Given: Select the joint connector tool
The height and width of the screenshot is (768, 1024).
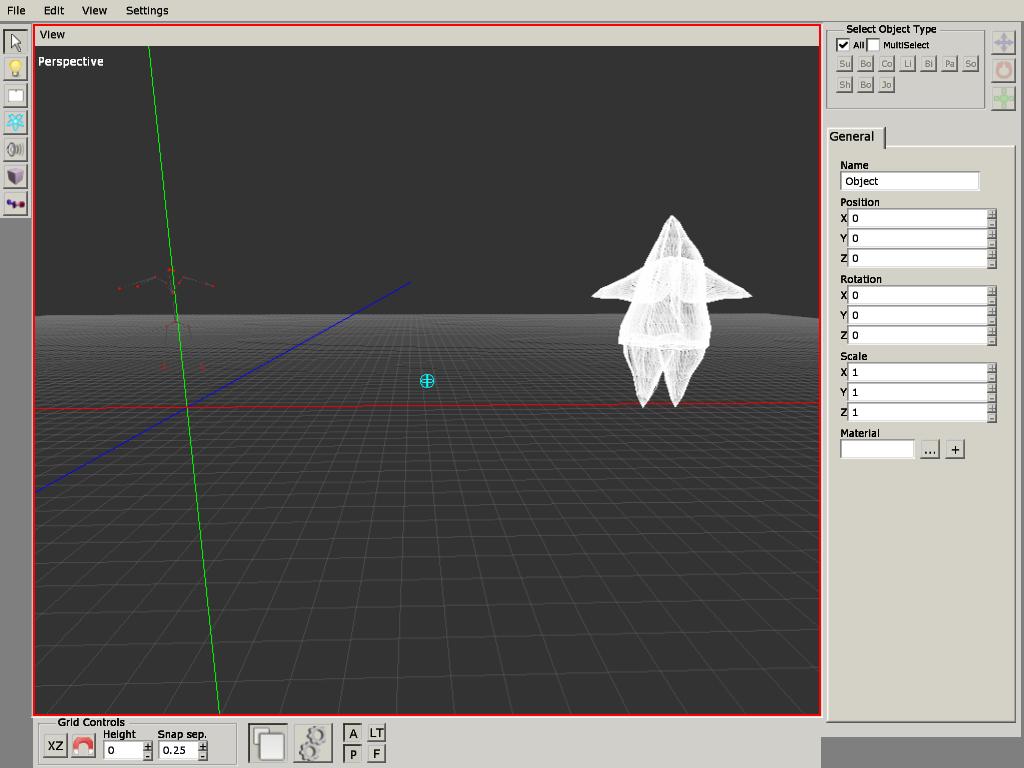Looking at the screenshot, I should coord(15,204).
